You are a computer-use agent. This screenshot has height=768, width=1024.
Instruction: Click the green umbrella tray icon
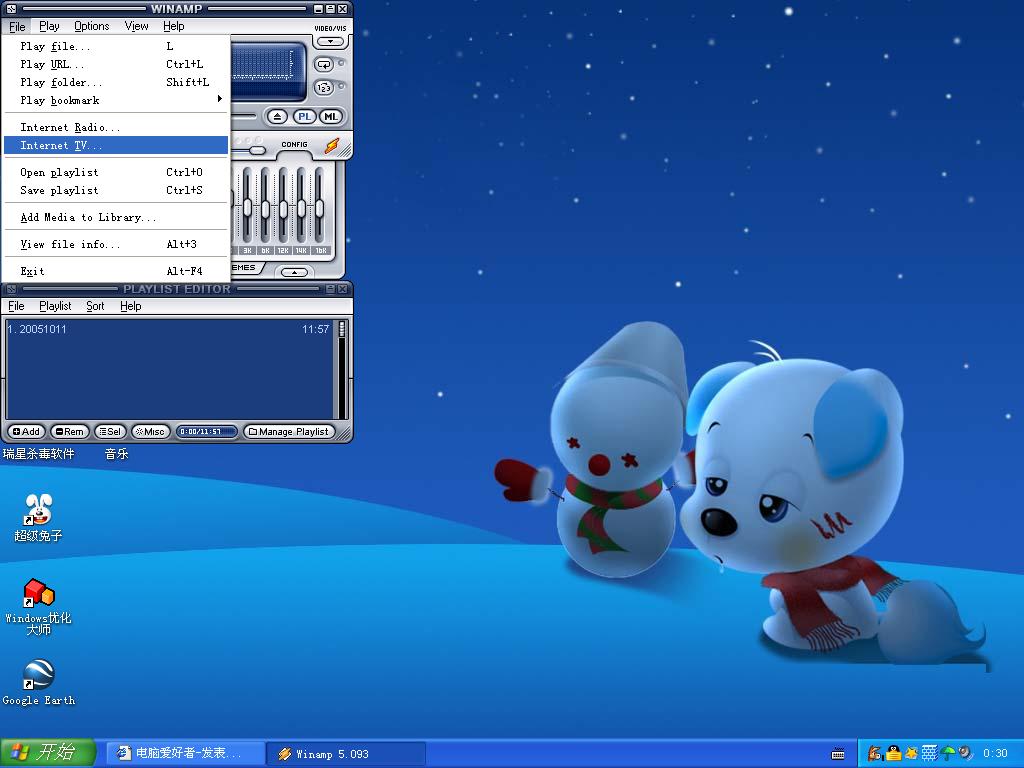[948, 754]
